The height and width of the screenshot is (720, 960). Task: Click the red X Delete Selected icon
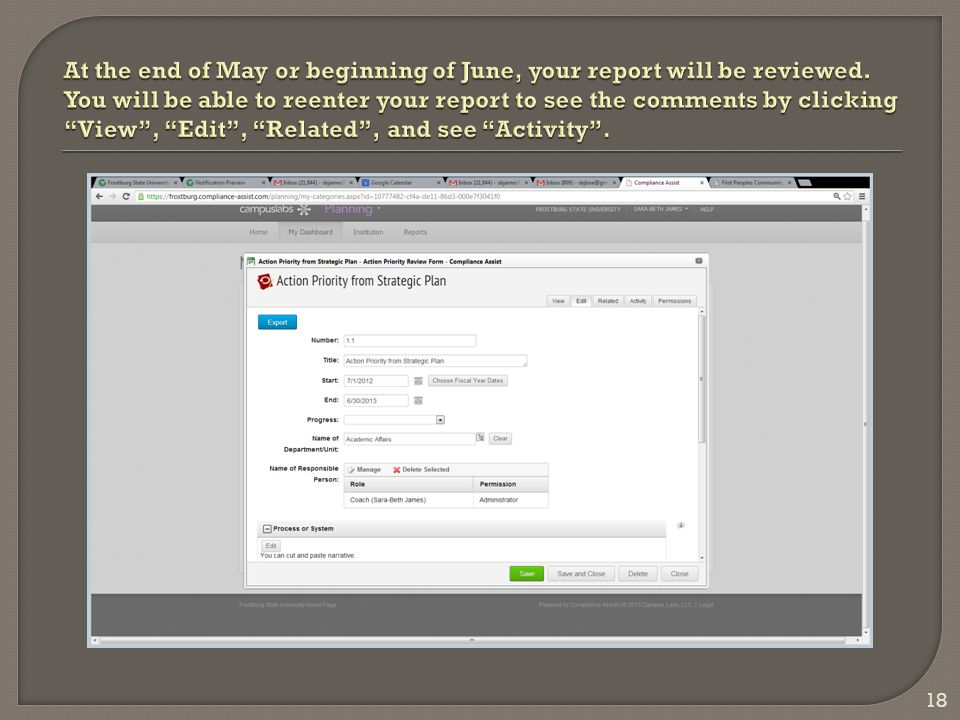pos(396,470)
